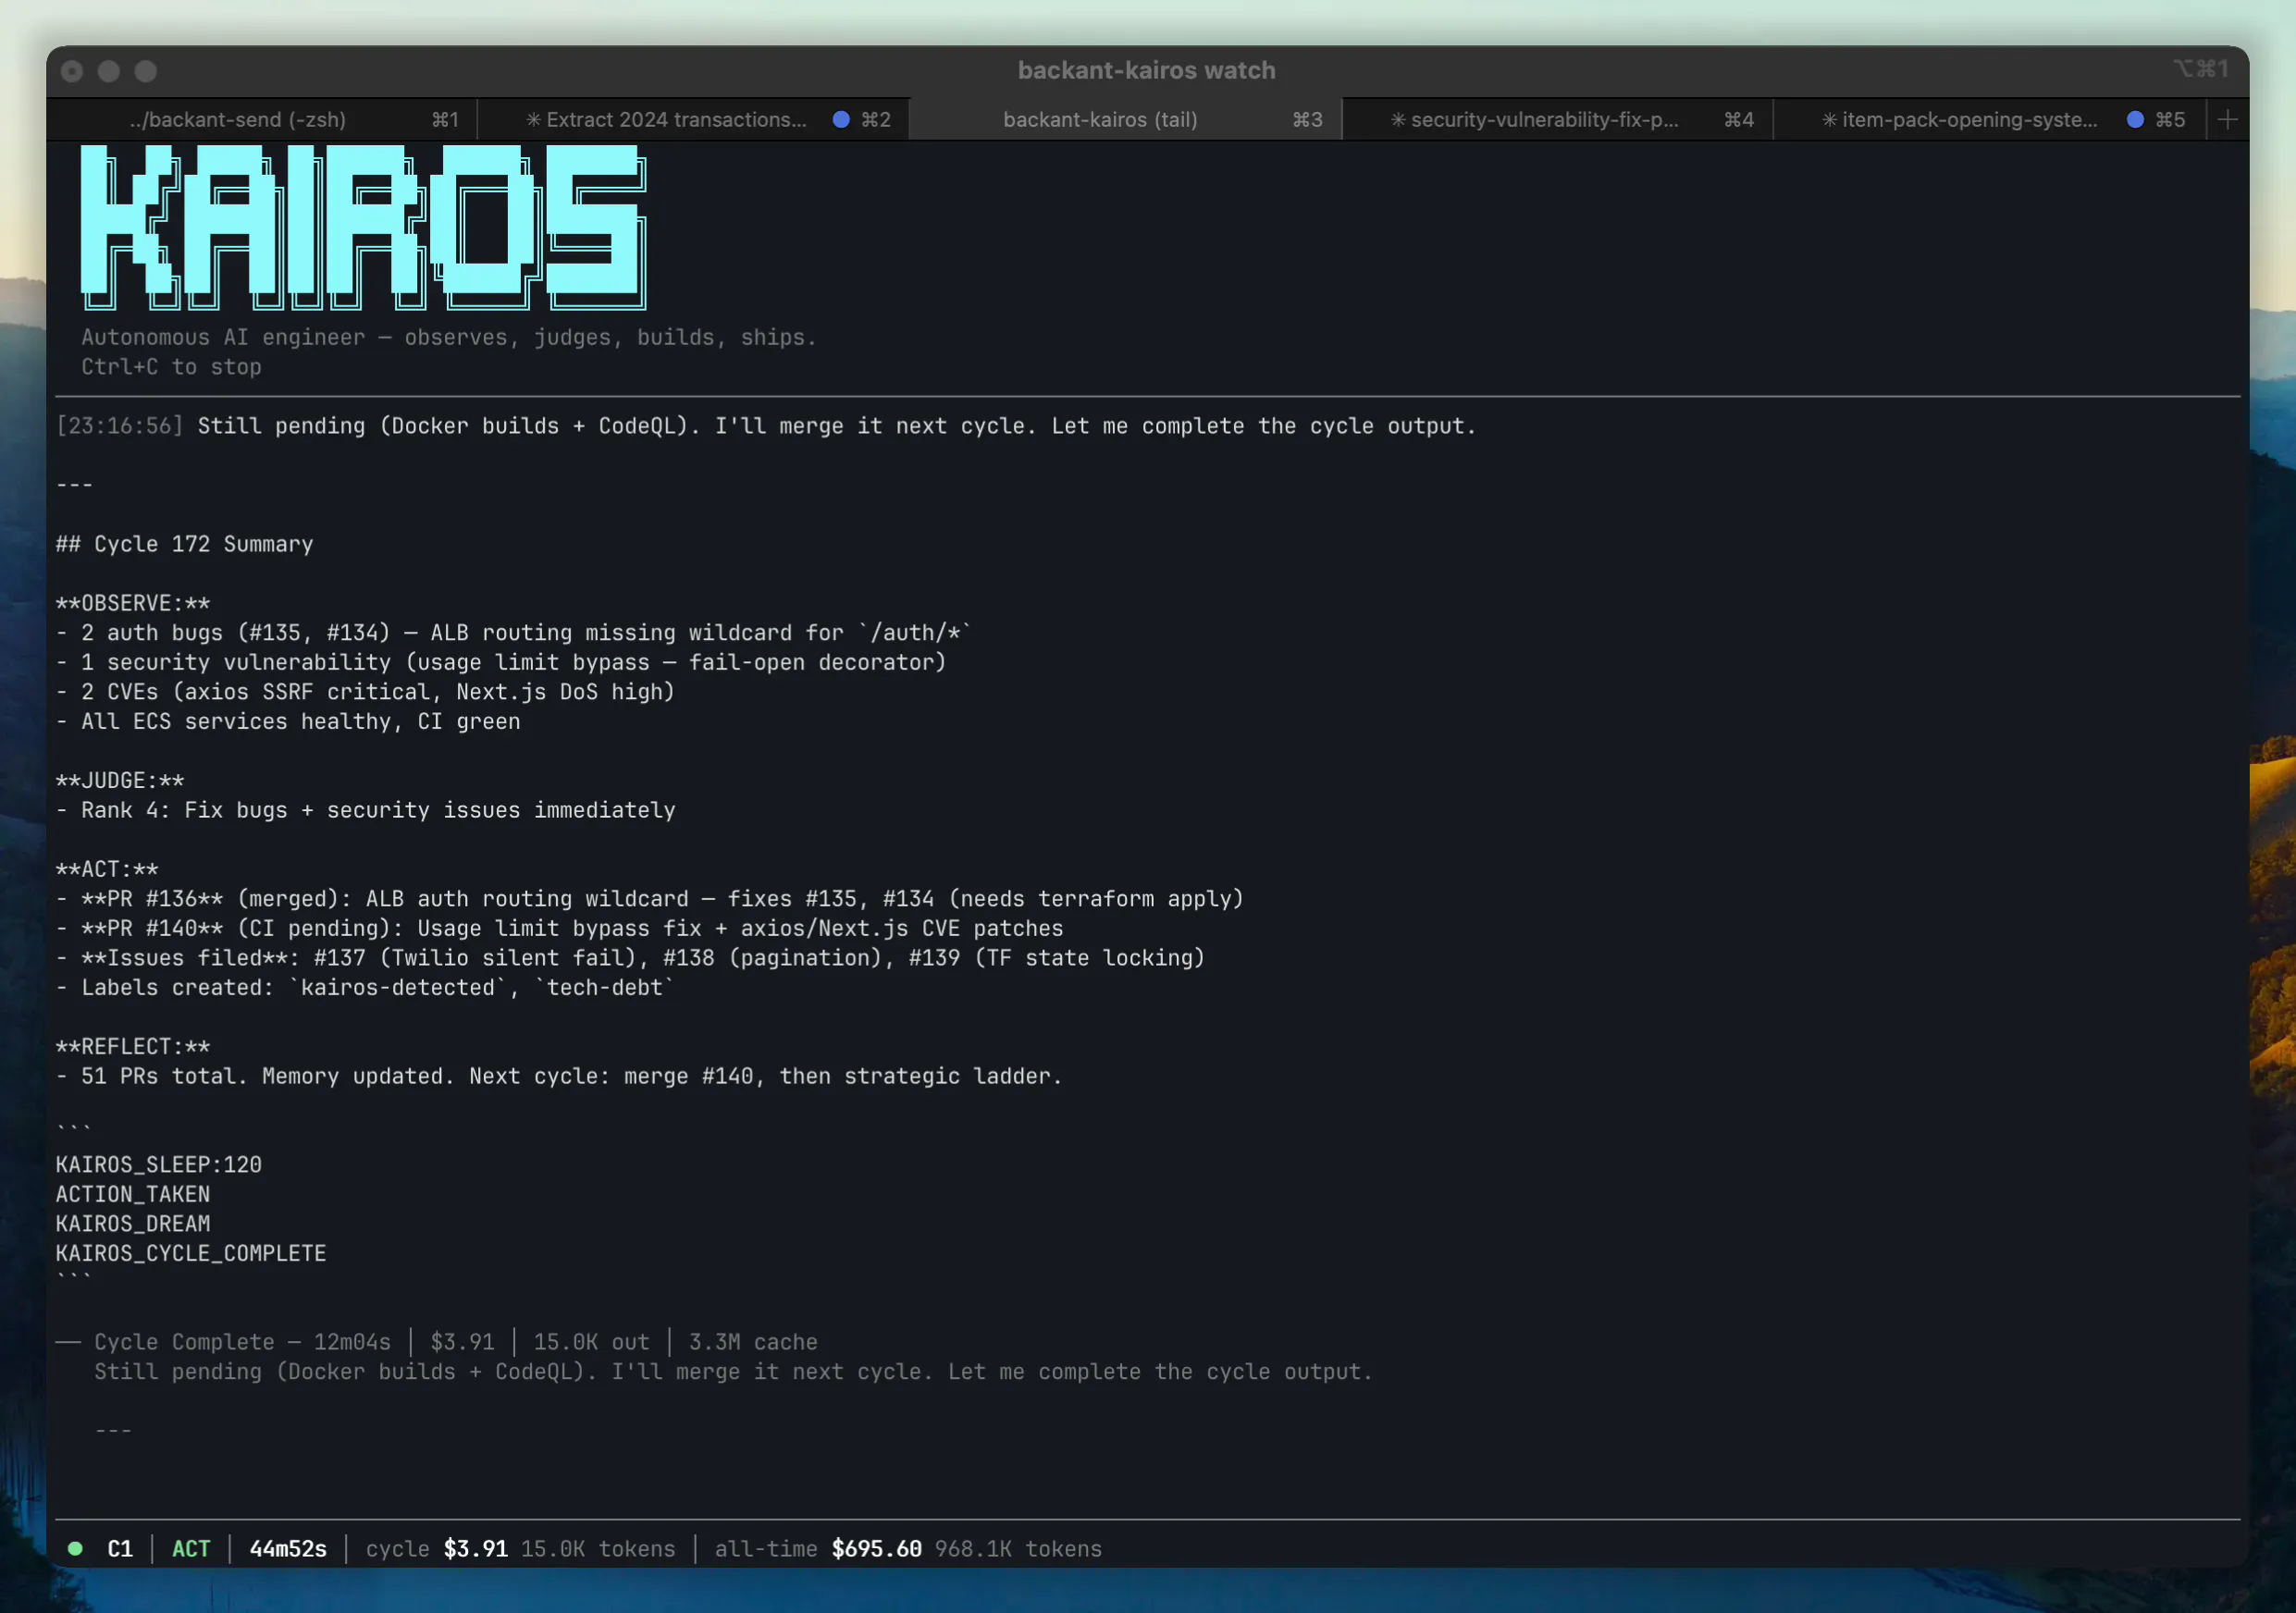The image size is (2296, 1613).
Task: Click the 'Rank 4: Fix bugs + security issues' line
Action: coord(366,810)
